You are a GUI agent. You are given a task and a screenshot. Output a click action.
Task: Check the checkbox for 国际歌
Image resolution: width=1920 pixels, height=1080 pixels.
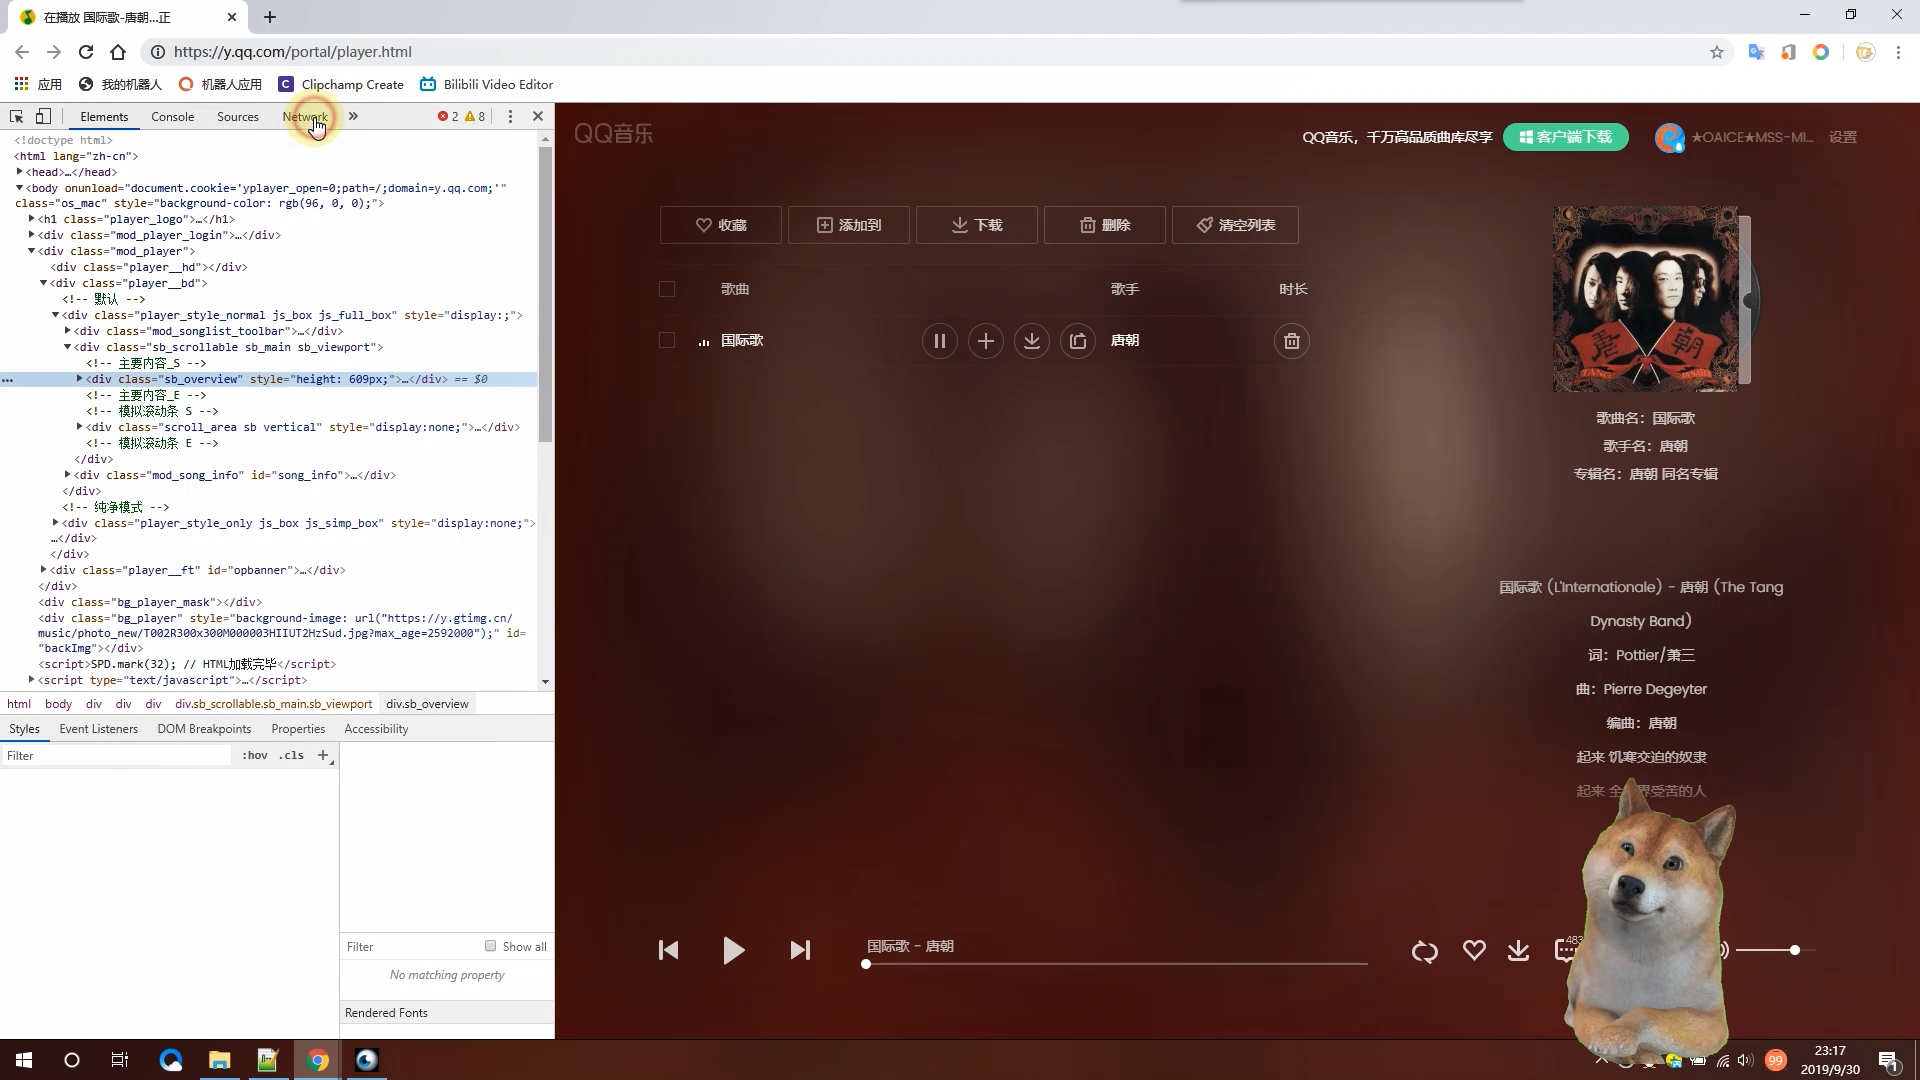pyautogui.click(x=667, y=340)
